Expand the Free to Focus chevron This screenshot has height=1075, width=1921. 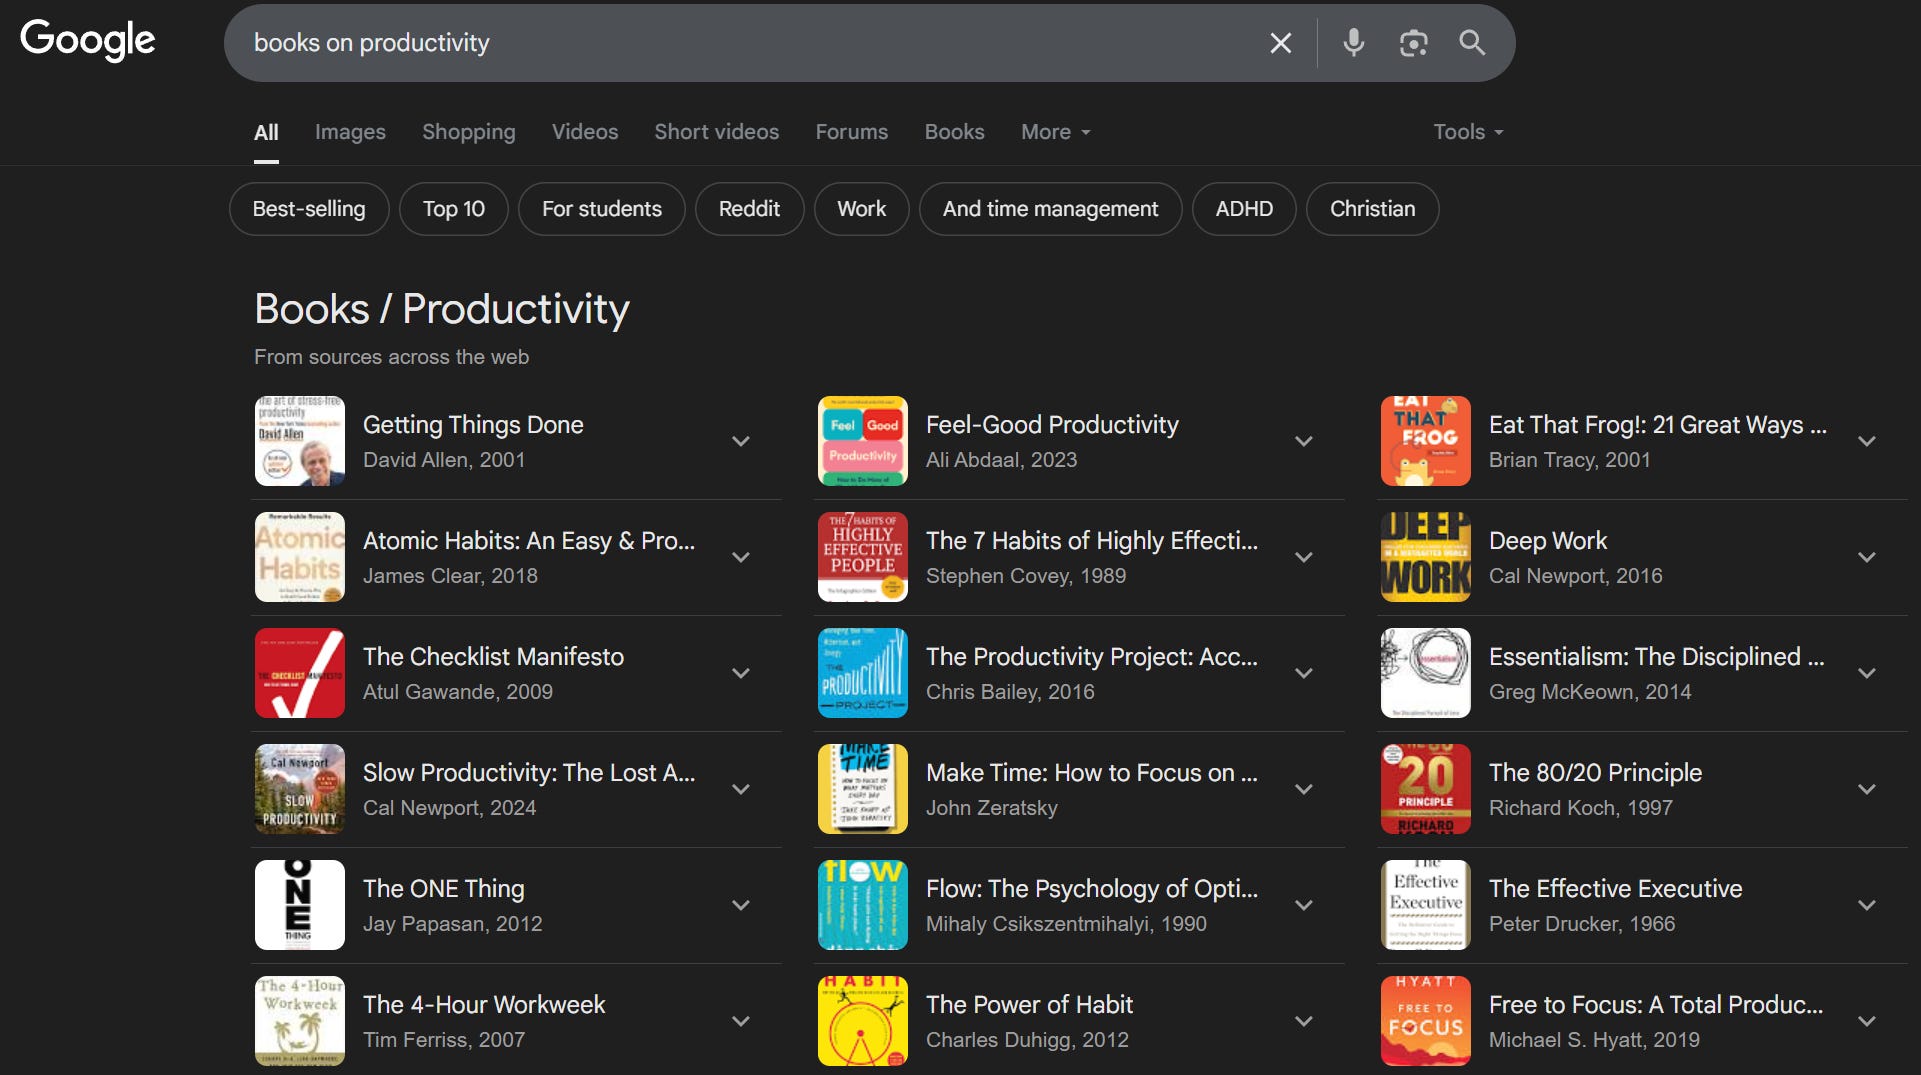click(x=1867, y=1021)
